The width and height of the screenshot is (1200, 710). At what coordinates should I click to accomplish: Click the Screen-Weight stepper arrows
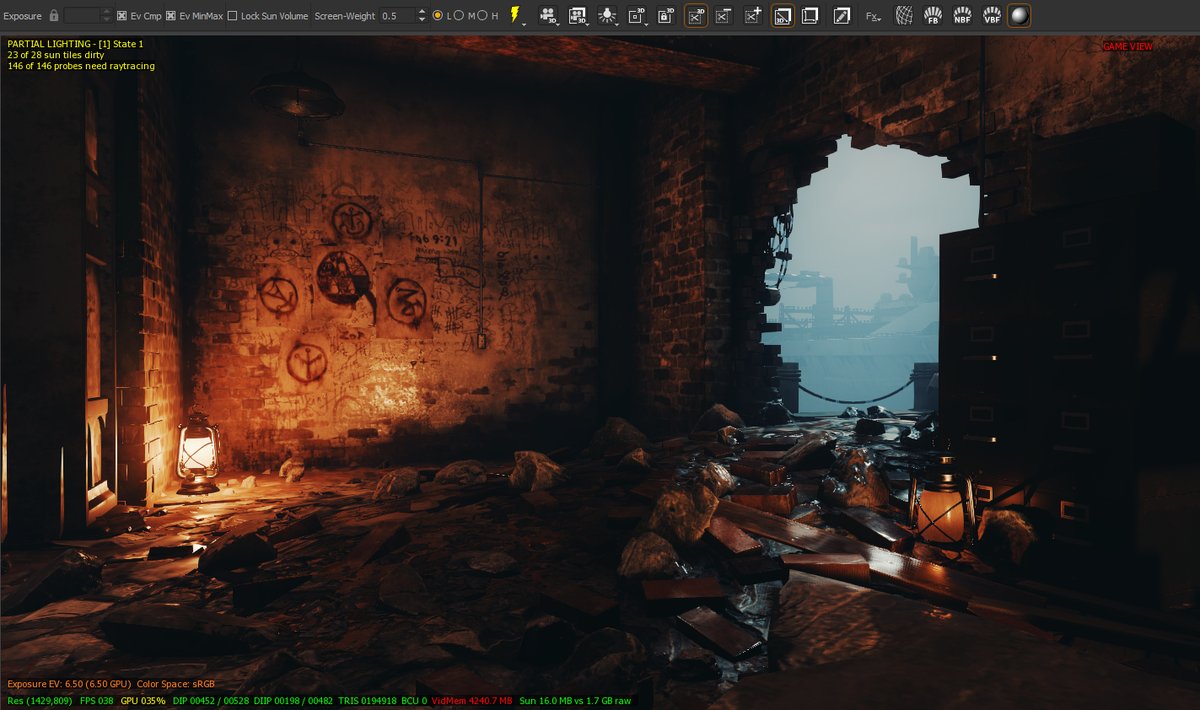point(422,16)
